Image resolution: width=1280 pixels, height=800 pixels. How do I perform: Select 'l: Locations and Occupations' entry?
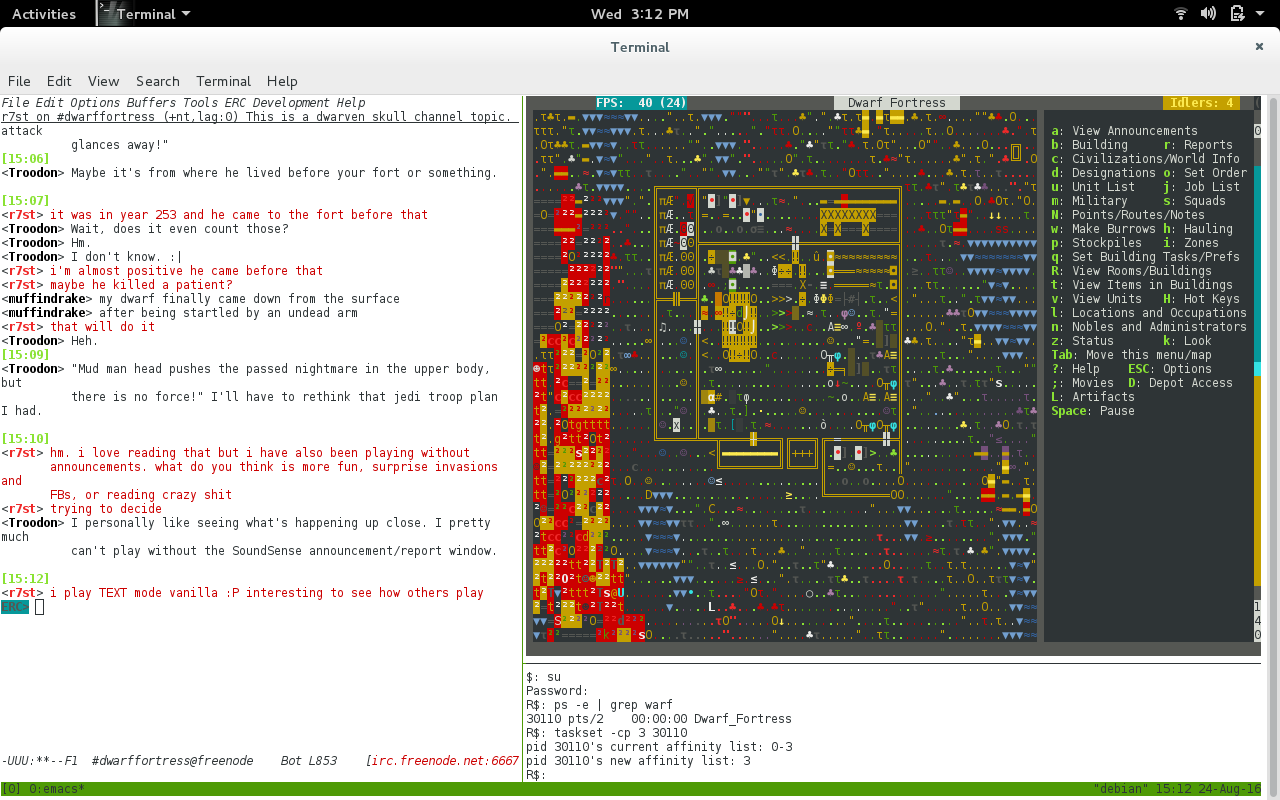(1149, 313)
